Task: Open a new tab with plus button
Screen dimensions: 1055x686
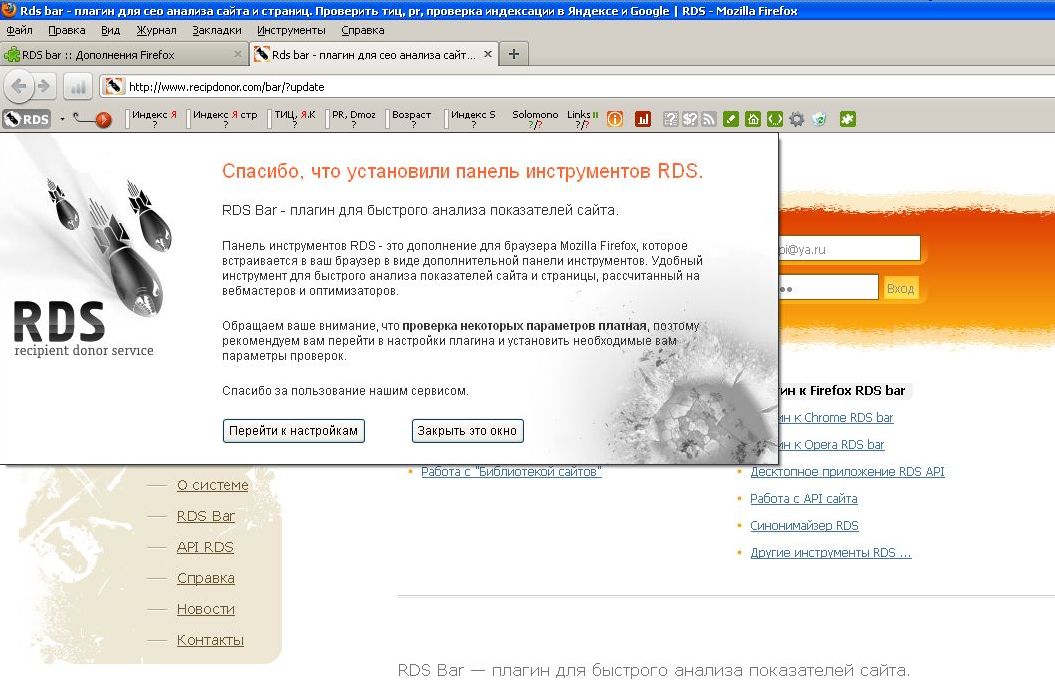Action: click(513, 54)
